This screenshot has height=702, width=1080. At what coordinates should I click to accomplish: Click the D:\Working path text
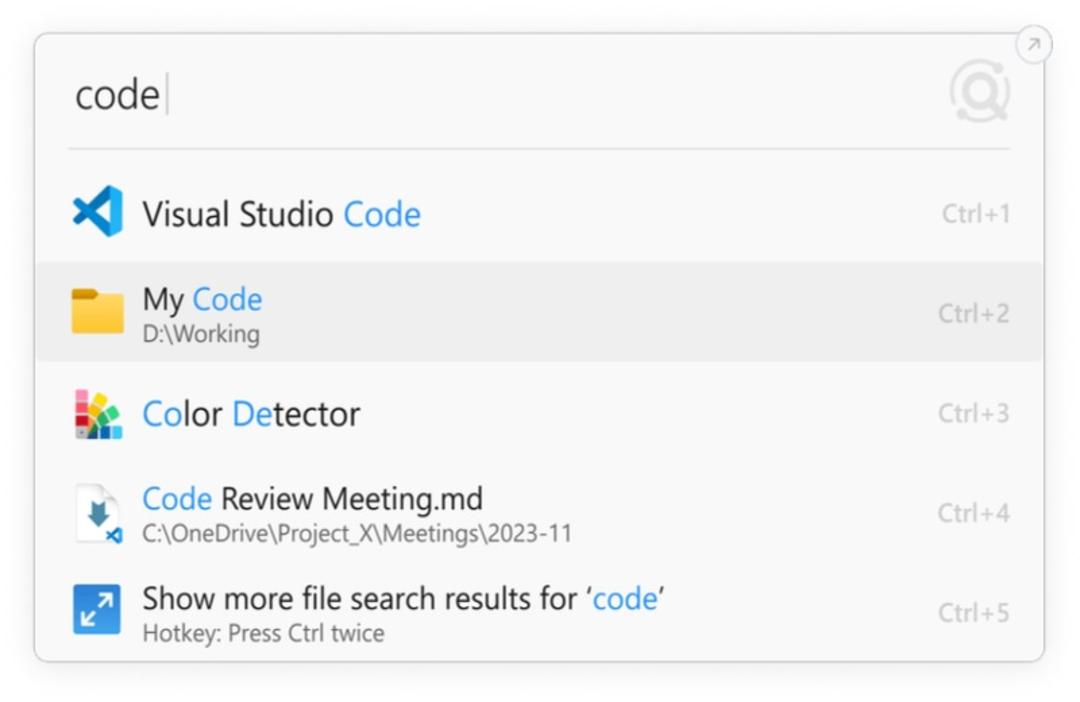201,334
